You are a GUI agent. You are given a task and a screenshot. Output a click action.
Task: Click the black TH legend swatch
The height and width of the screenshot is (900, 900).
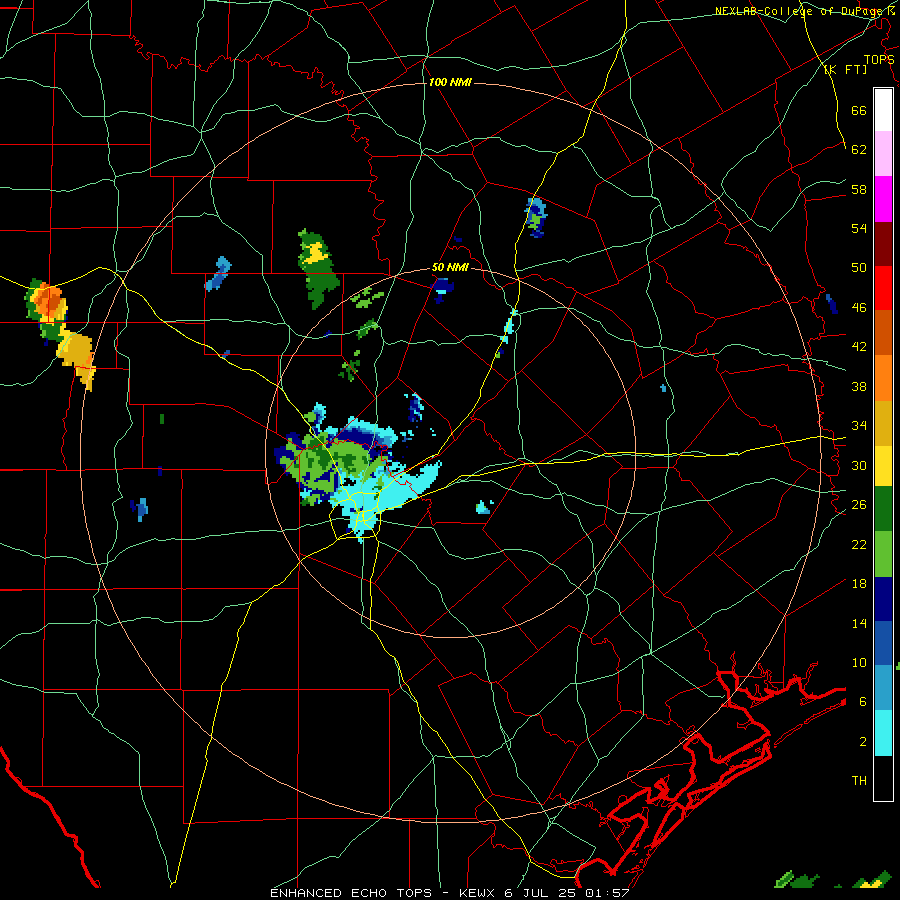[x=883, y=778]
